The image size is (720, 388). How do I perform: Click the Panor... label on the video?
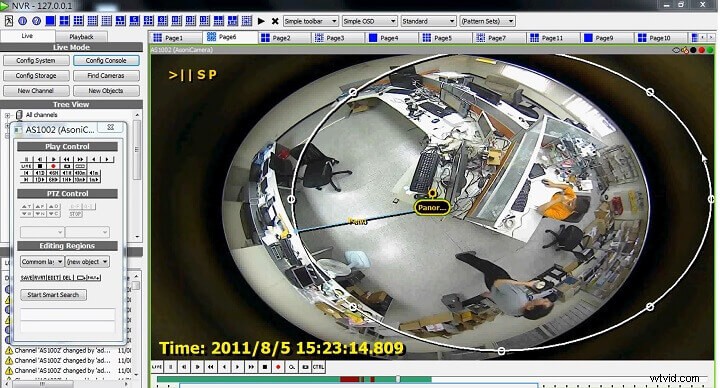coord(432,208)
